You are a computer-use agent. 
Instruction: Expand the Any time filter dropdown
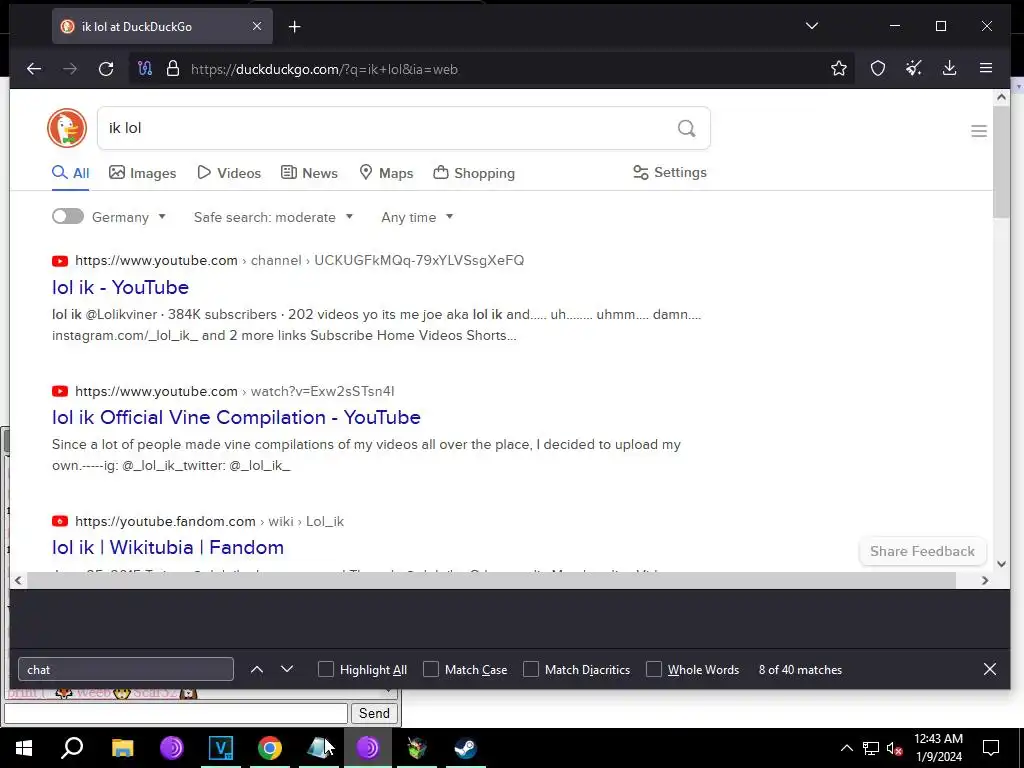pos(417,217)
